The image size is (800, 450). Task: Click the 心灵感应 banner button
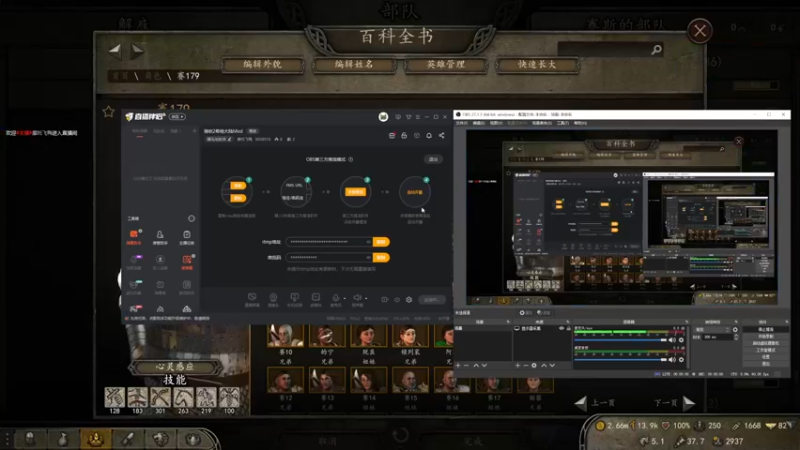click(x=175, y=367)
